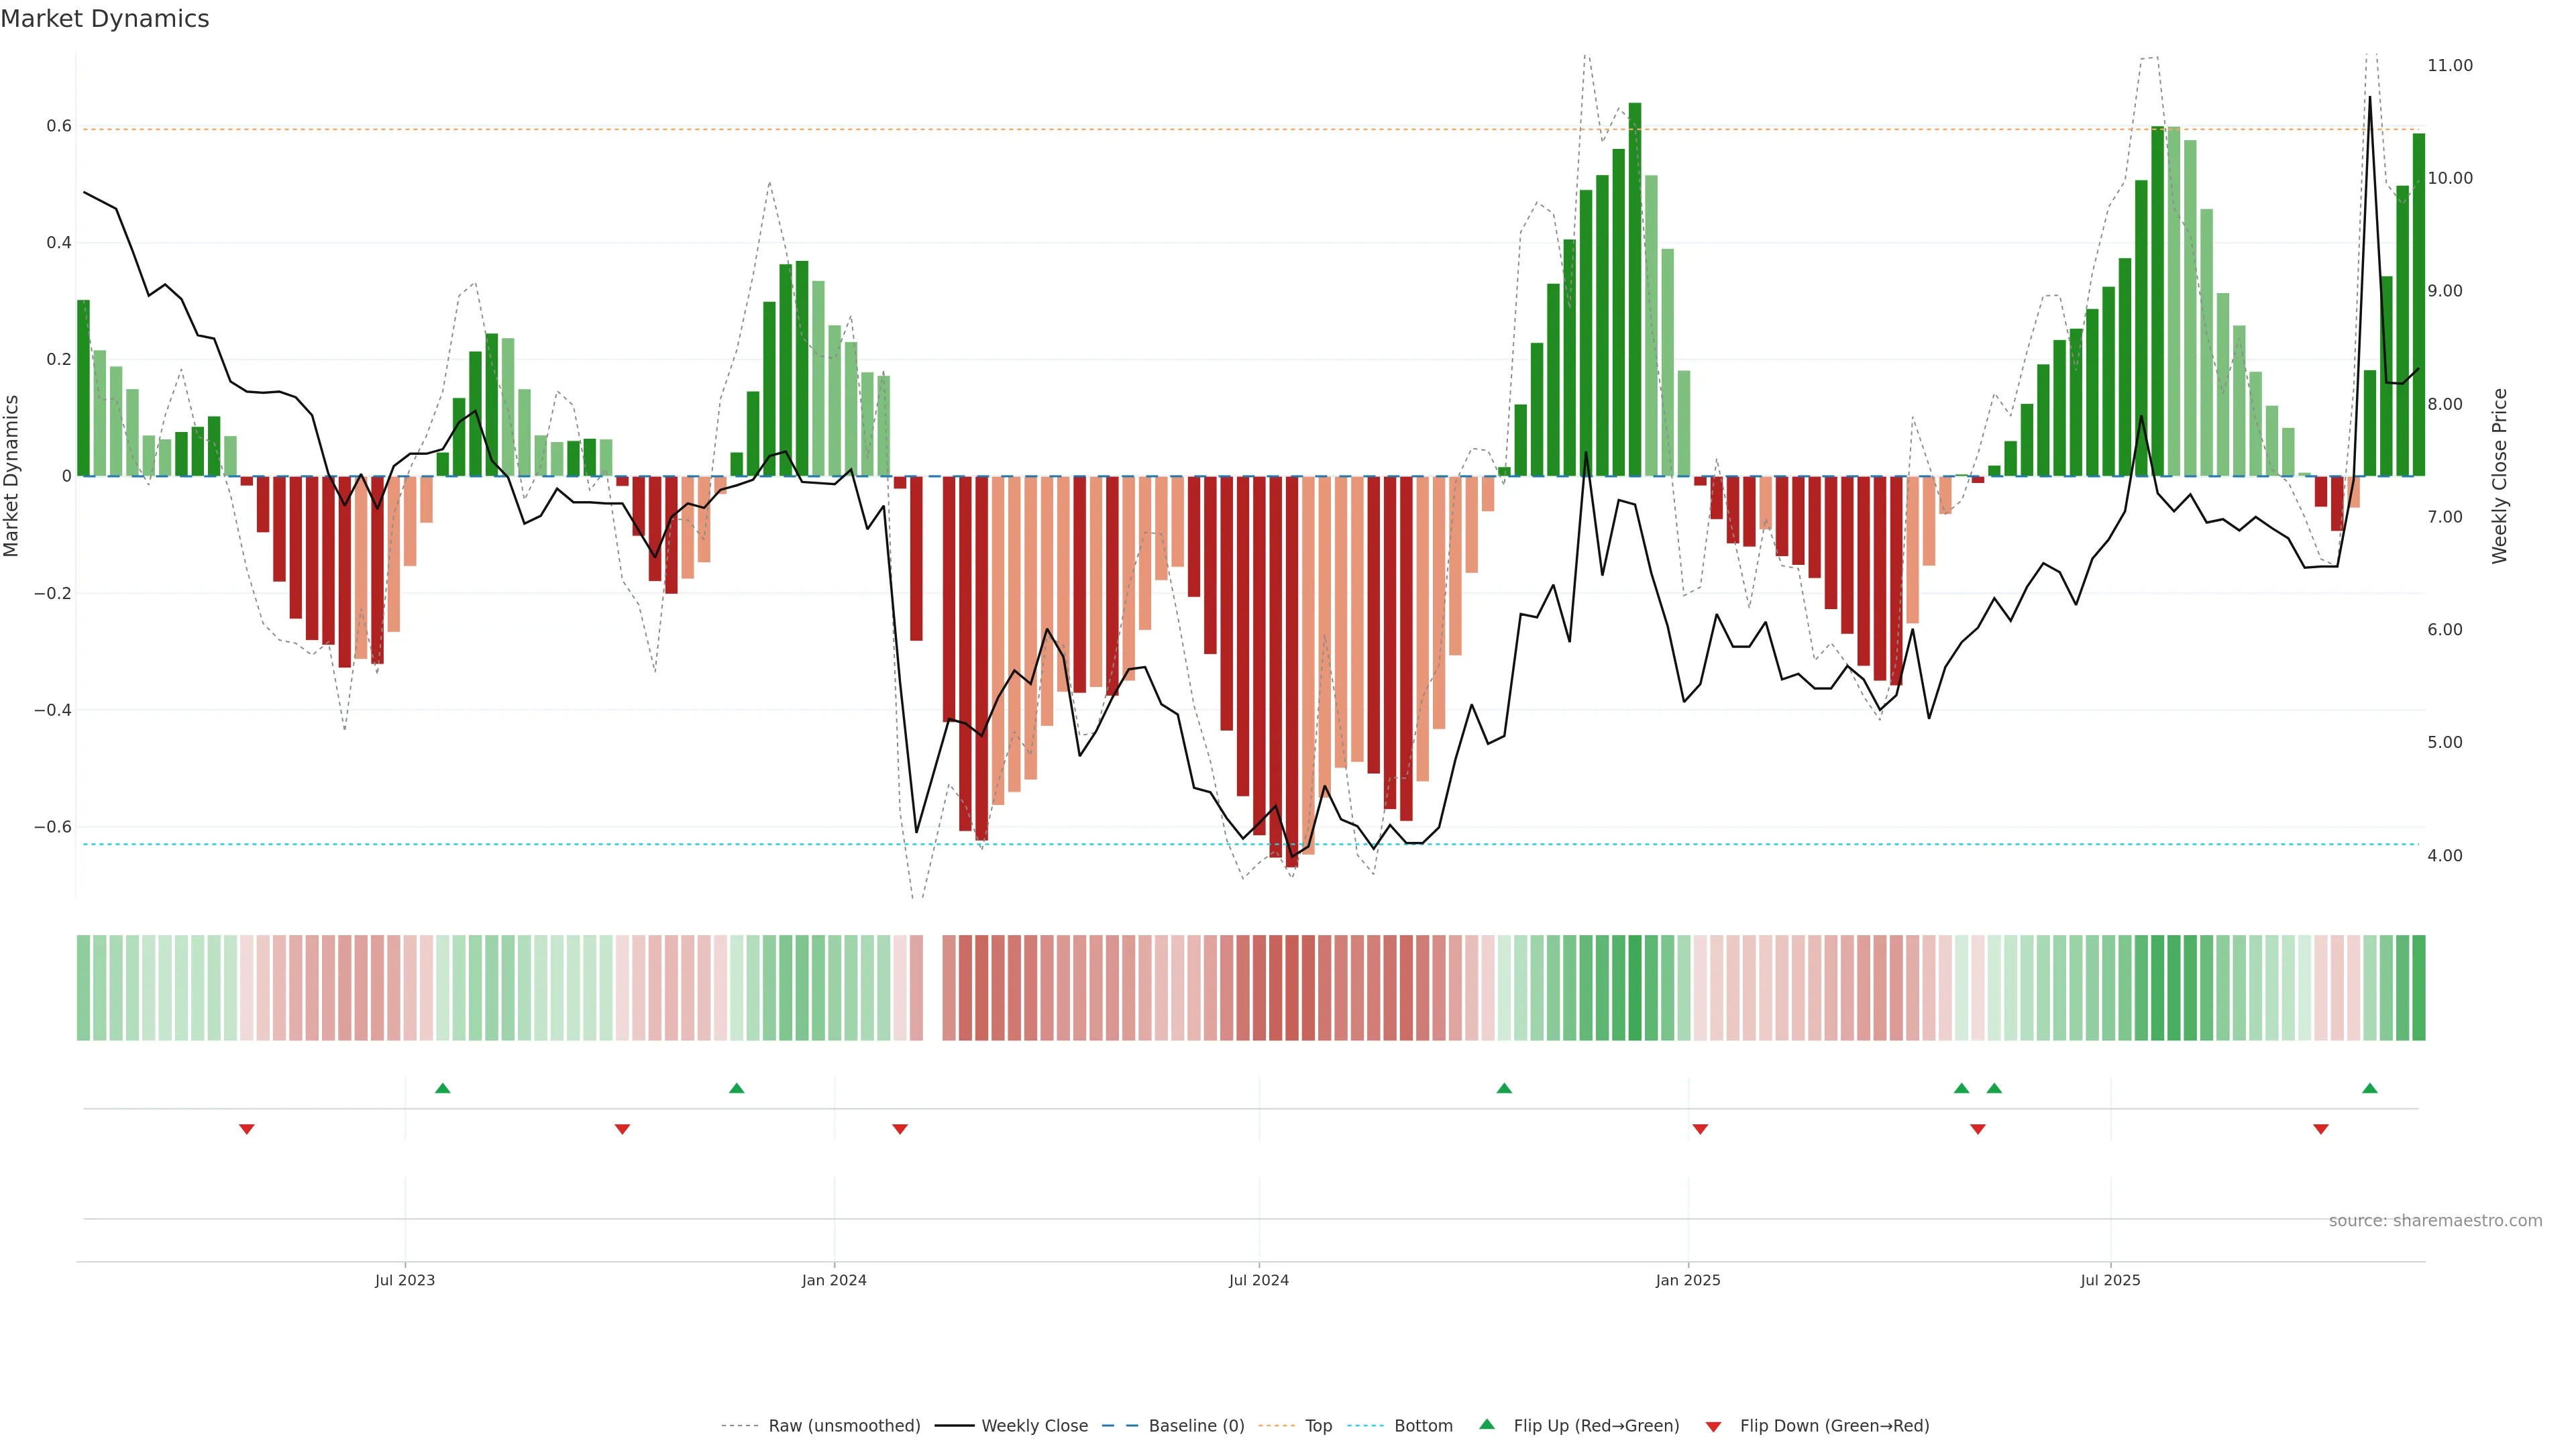Screen dimensions: 2576x1449
Task: Click the source: sharemaestro.com text
Action: tap(2435, 1221)
